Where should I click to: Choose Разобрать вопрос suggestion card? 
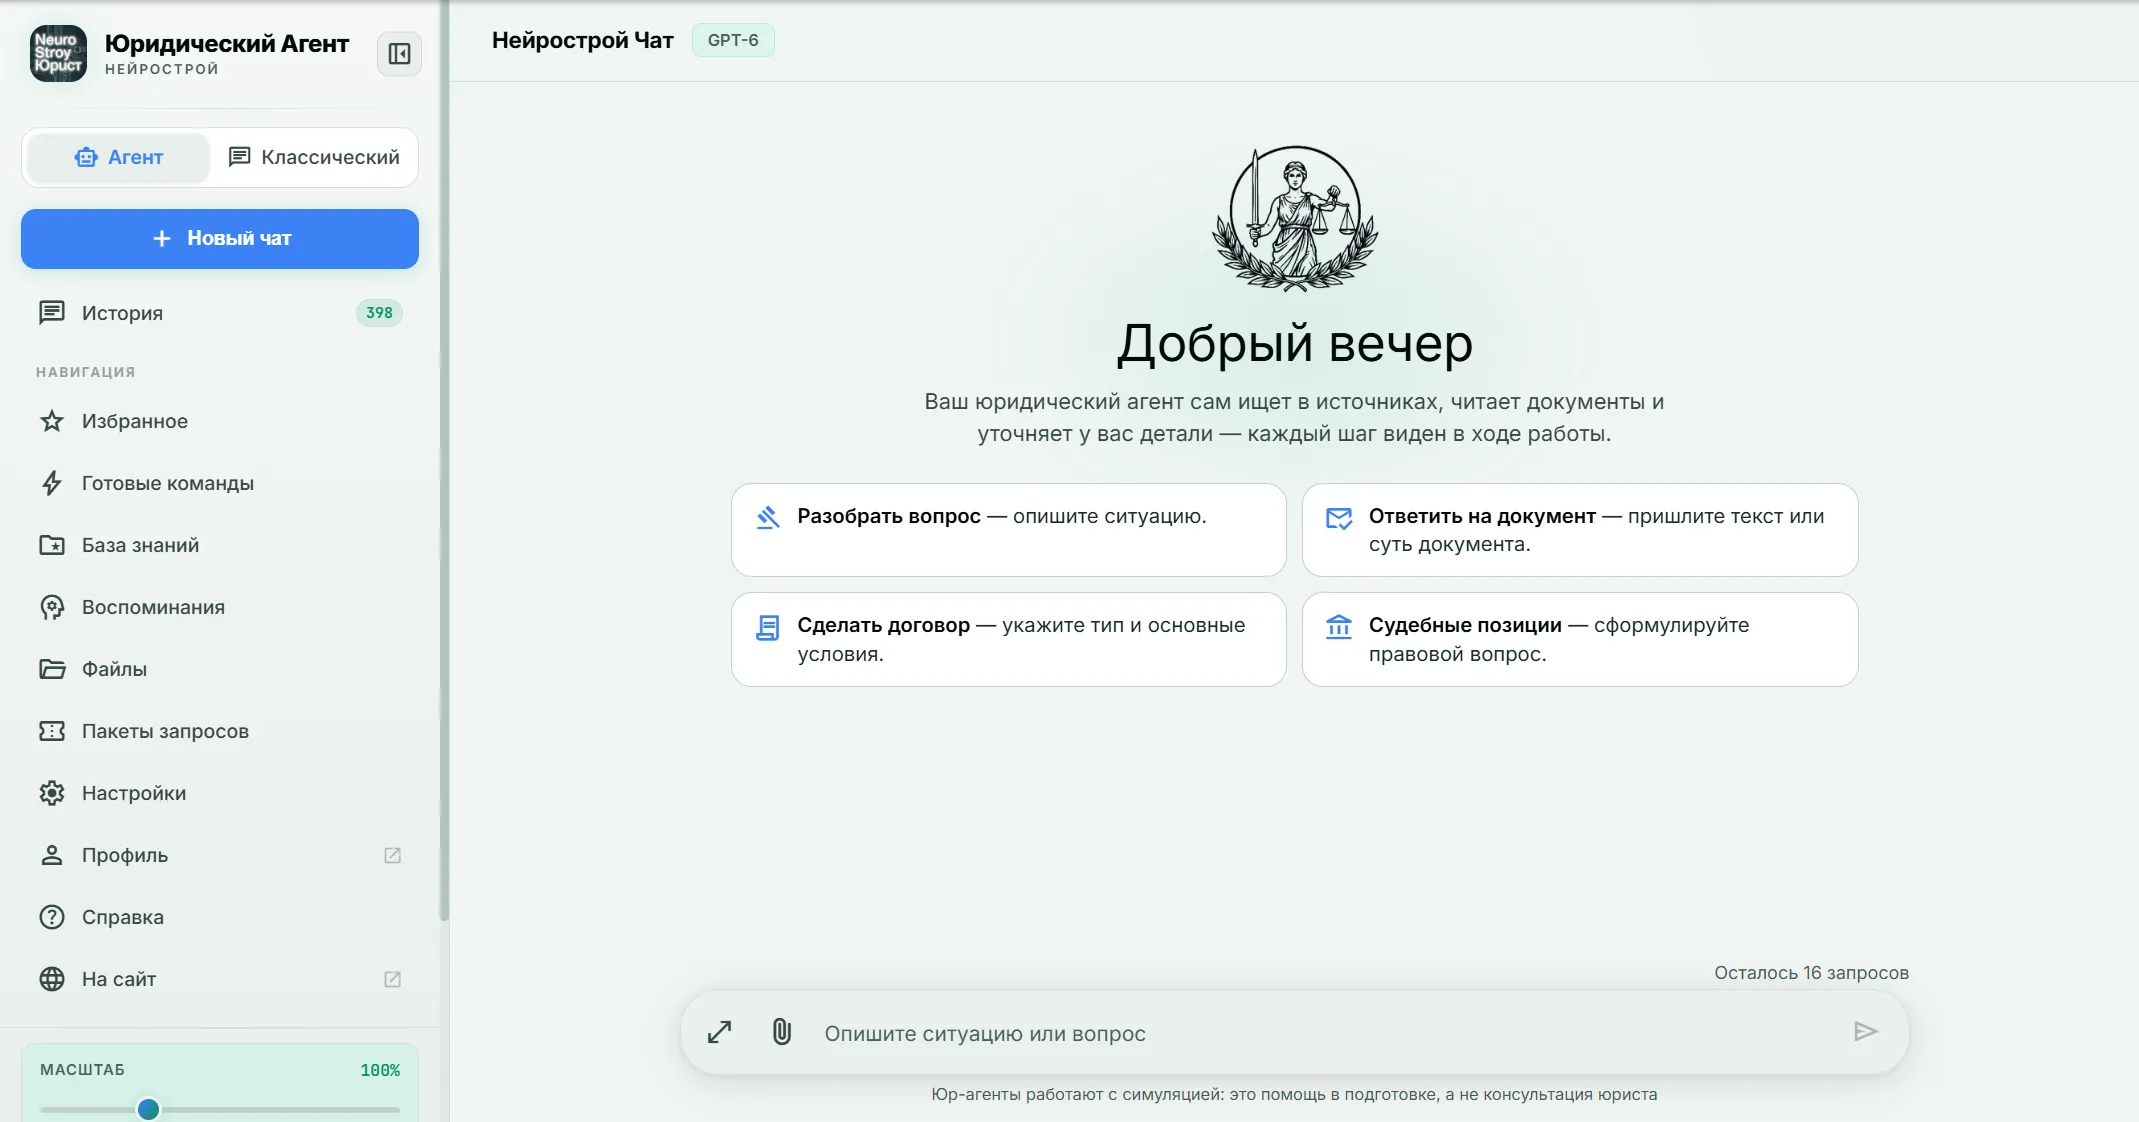click(x=1008, y=530)
